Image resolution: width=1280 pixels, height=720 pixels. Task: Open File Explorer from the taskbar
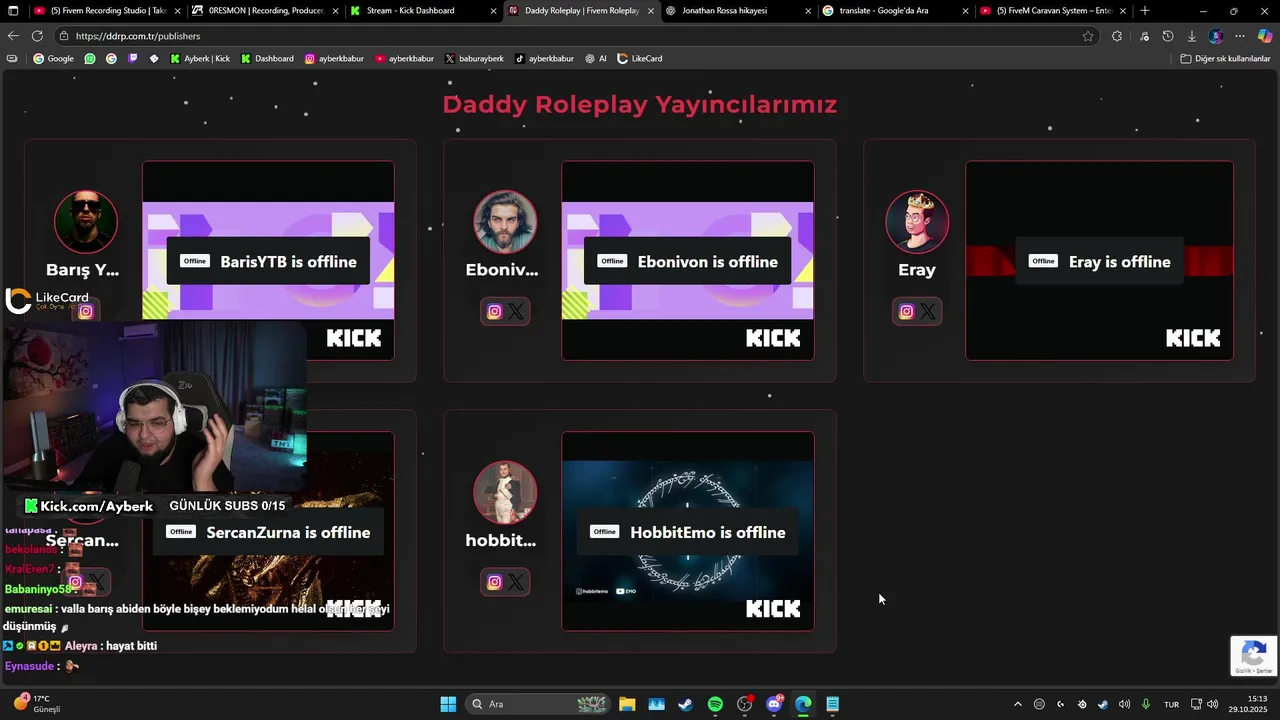click(x=627, y=704)
